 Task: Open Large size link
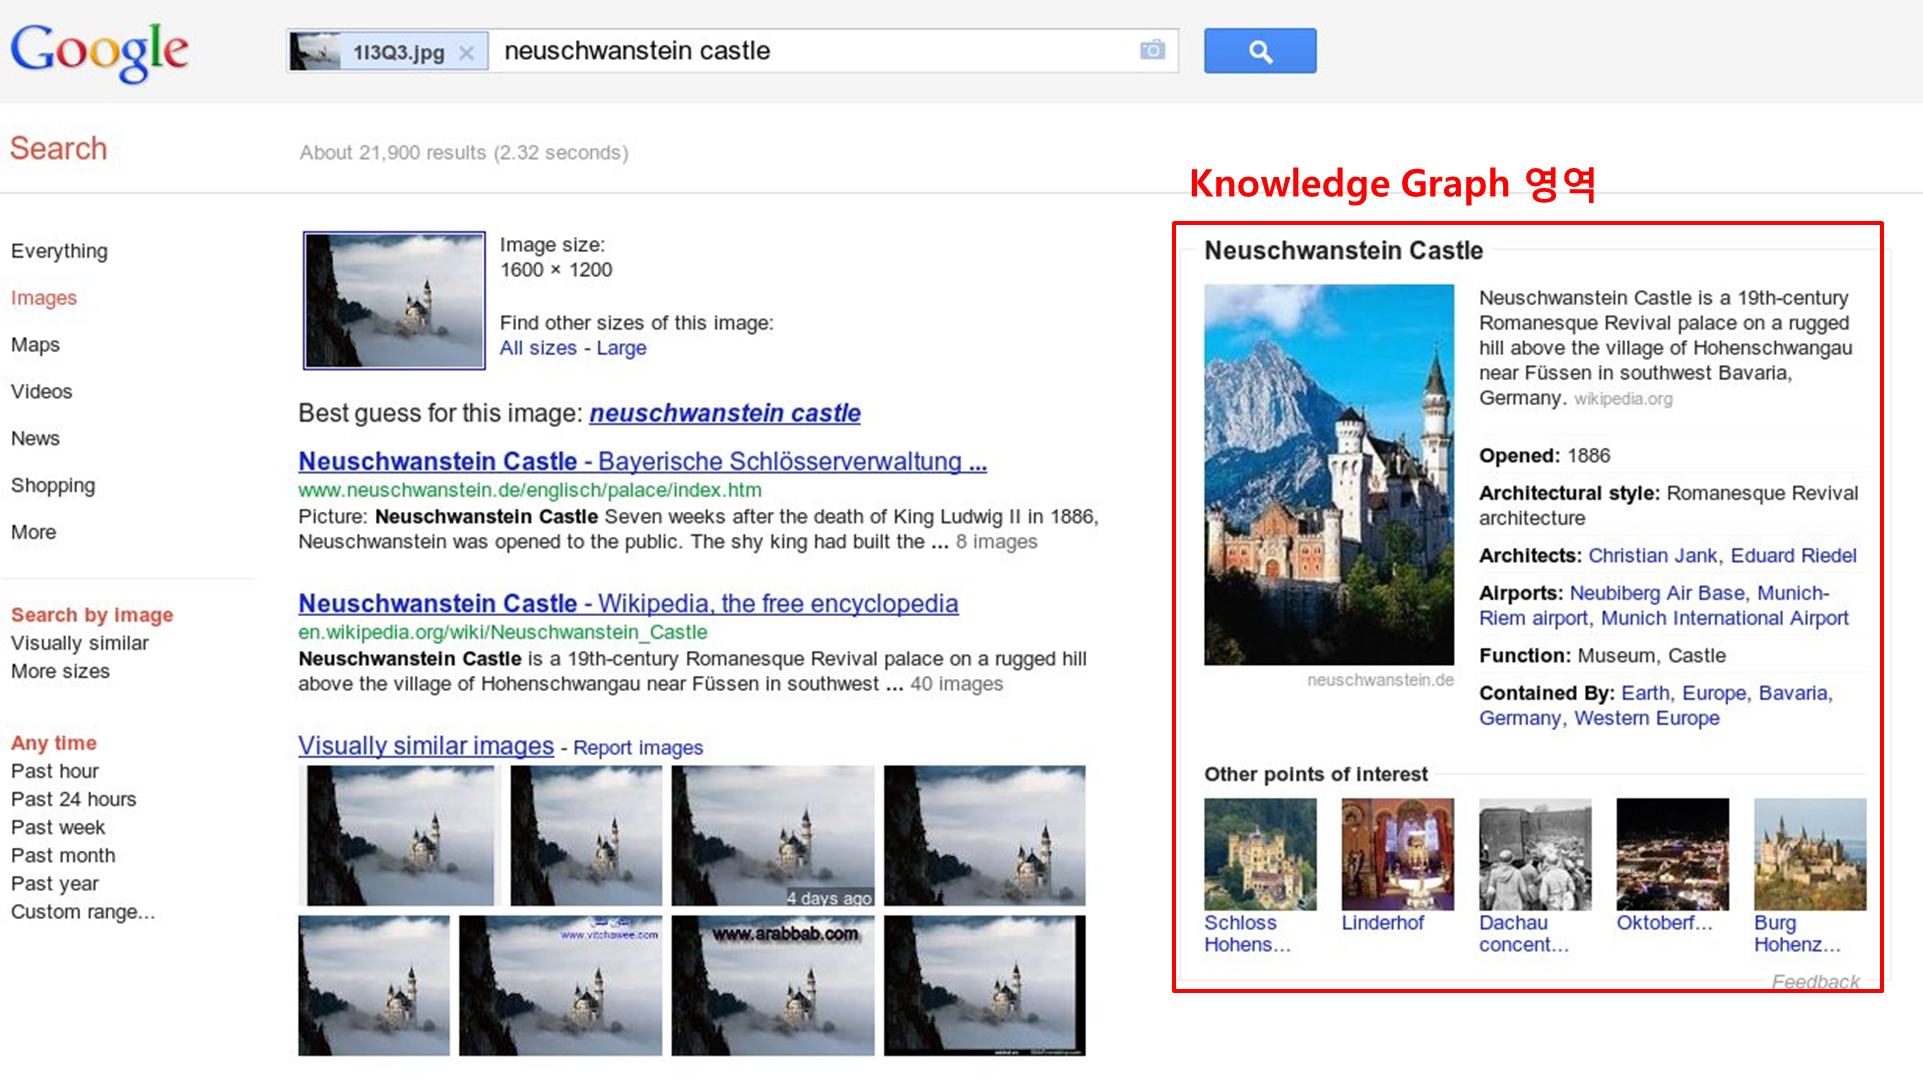[621, 348]
